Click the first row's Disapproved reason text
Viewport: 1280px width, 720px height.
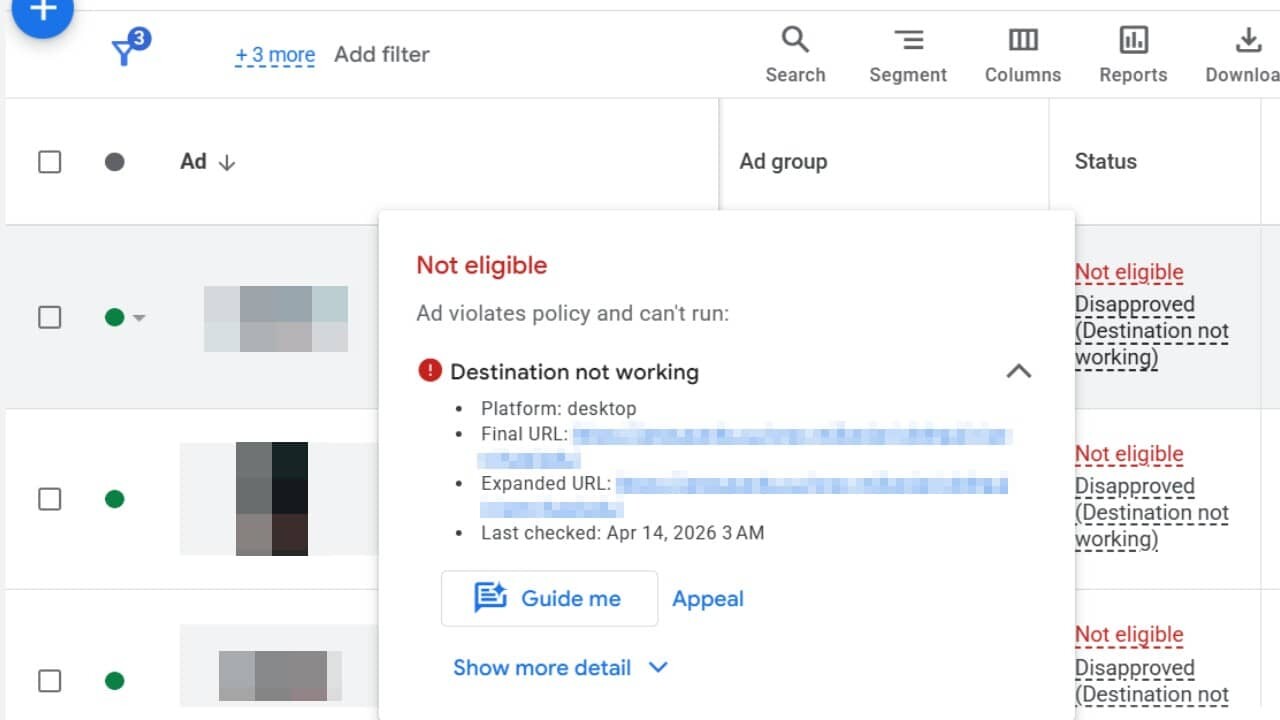coord(1152,331)
